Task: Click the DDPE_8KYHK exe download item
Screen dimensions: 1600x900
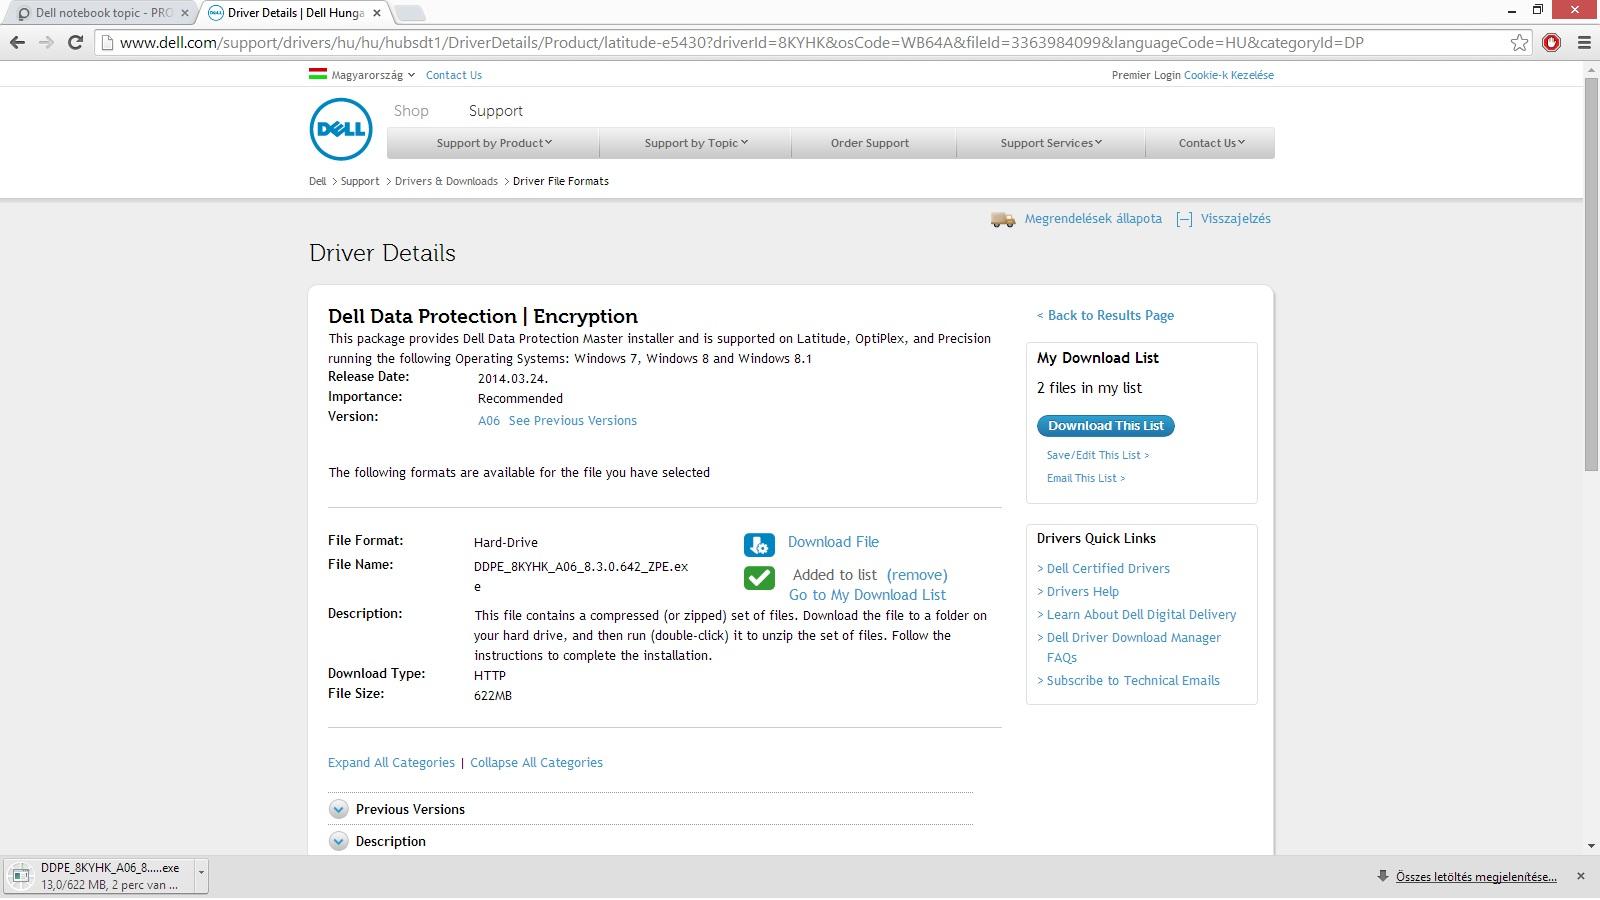Action: [x=105, y=875]
